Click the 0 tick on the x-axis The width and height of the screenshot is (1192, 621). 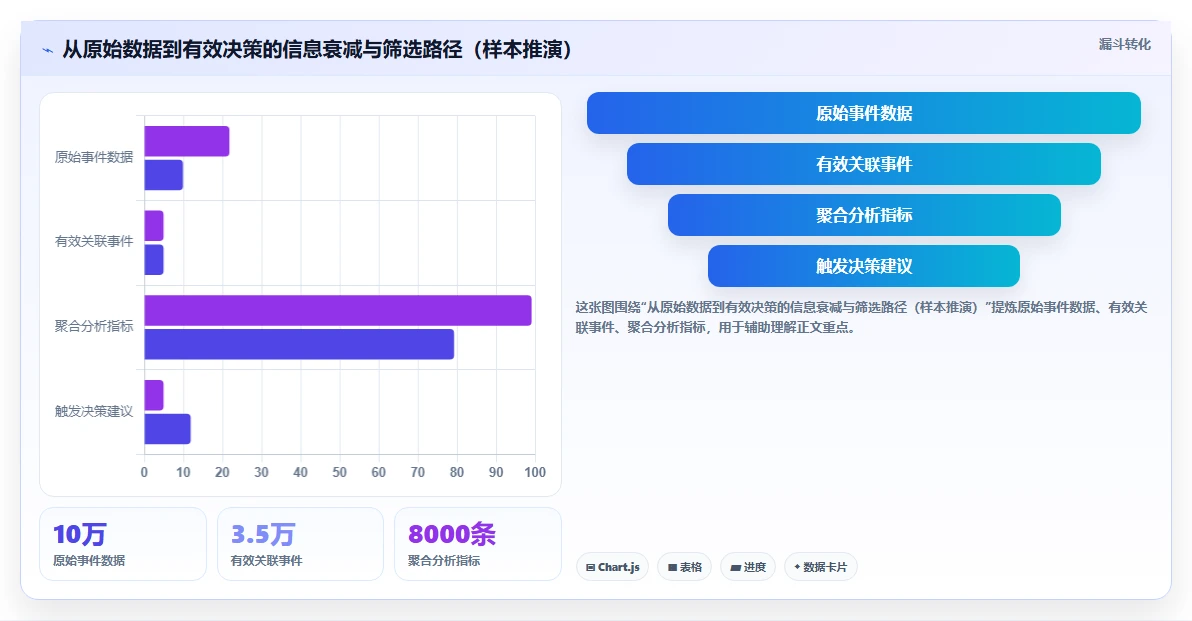click(144, 472)
